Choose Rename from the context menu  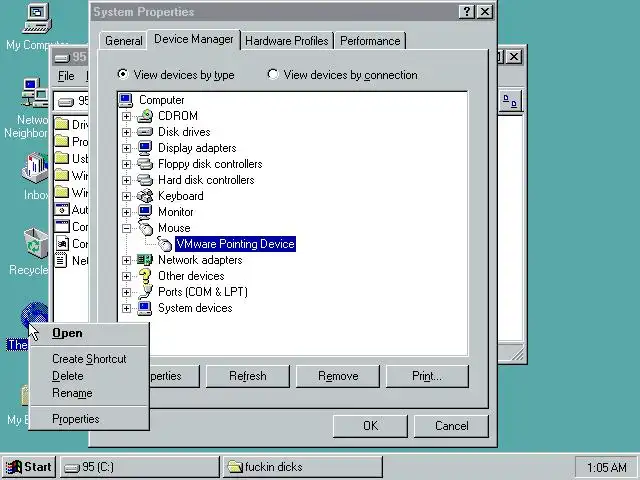(89, 393)
